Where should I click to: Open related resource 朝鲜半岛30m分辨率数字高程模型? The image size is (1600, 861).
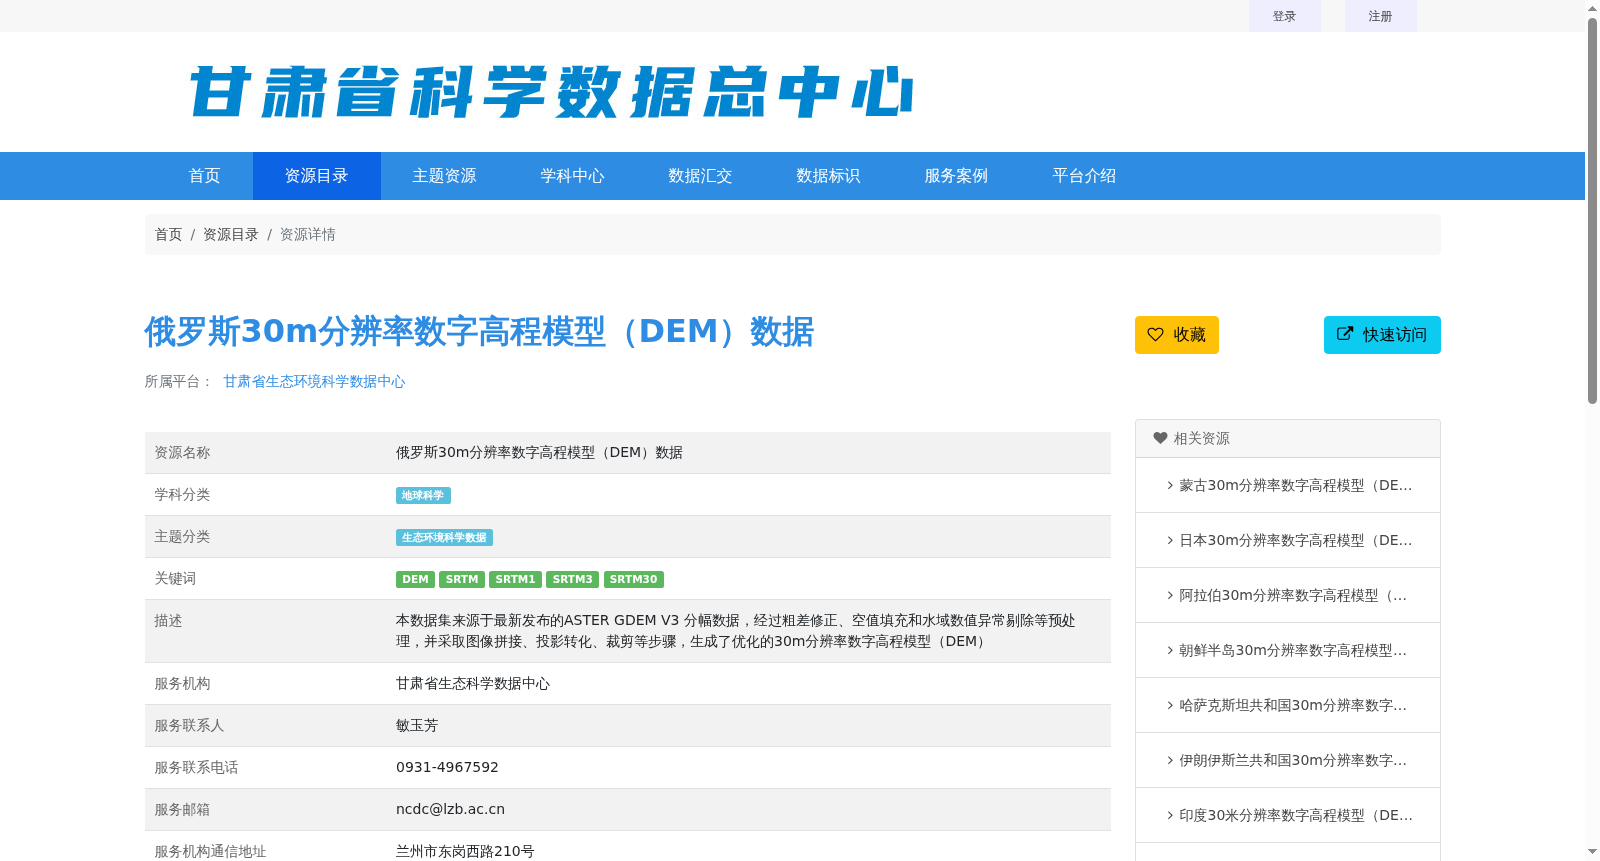(x=1293, y=650)
